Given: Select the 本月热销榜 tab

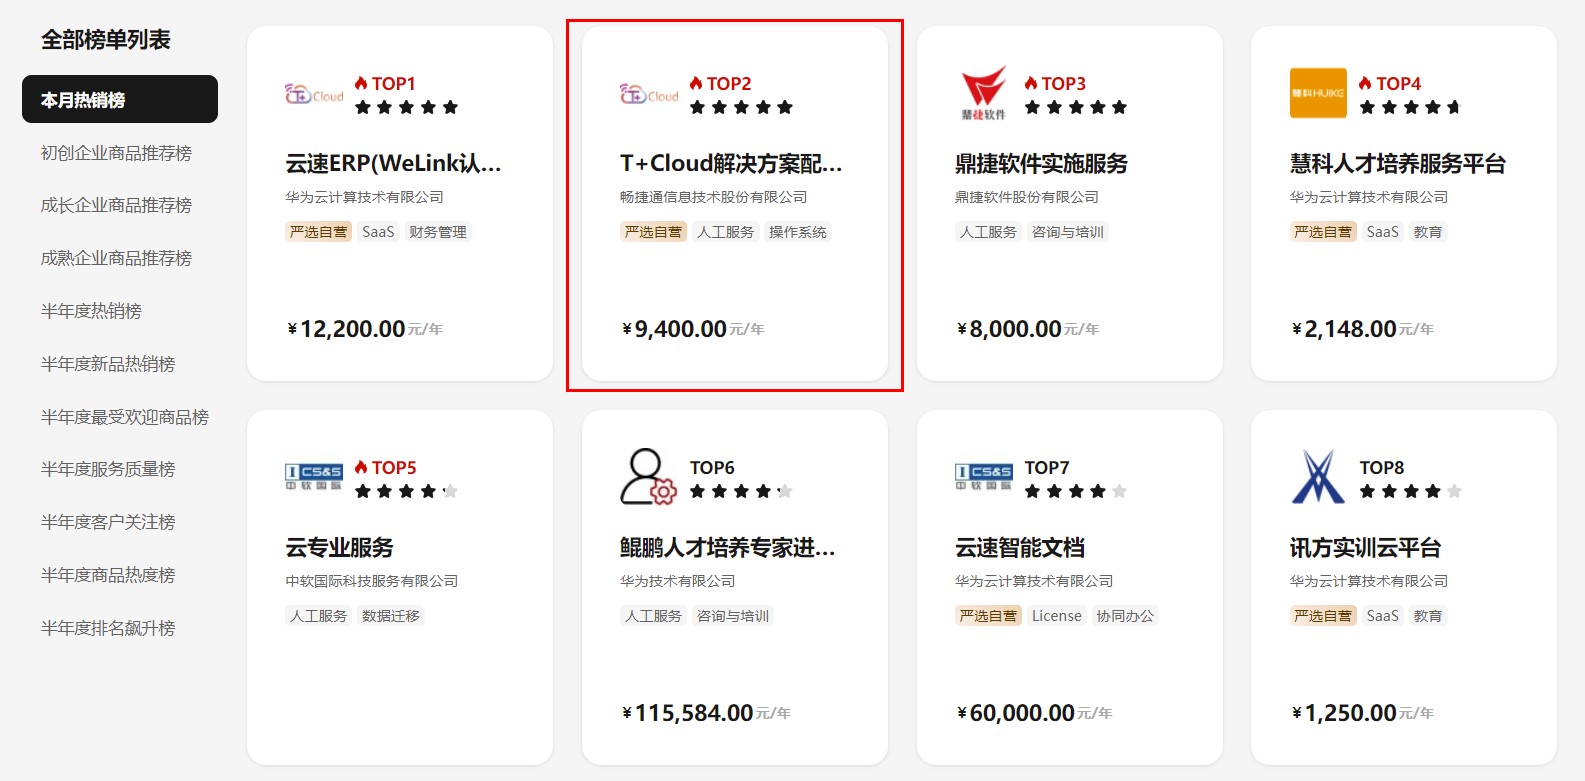Looking at the screenshot, I should click(x=120, y=99).
